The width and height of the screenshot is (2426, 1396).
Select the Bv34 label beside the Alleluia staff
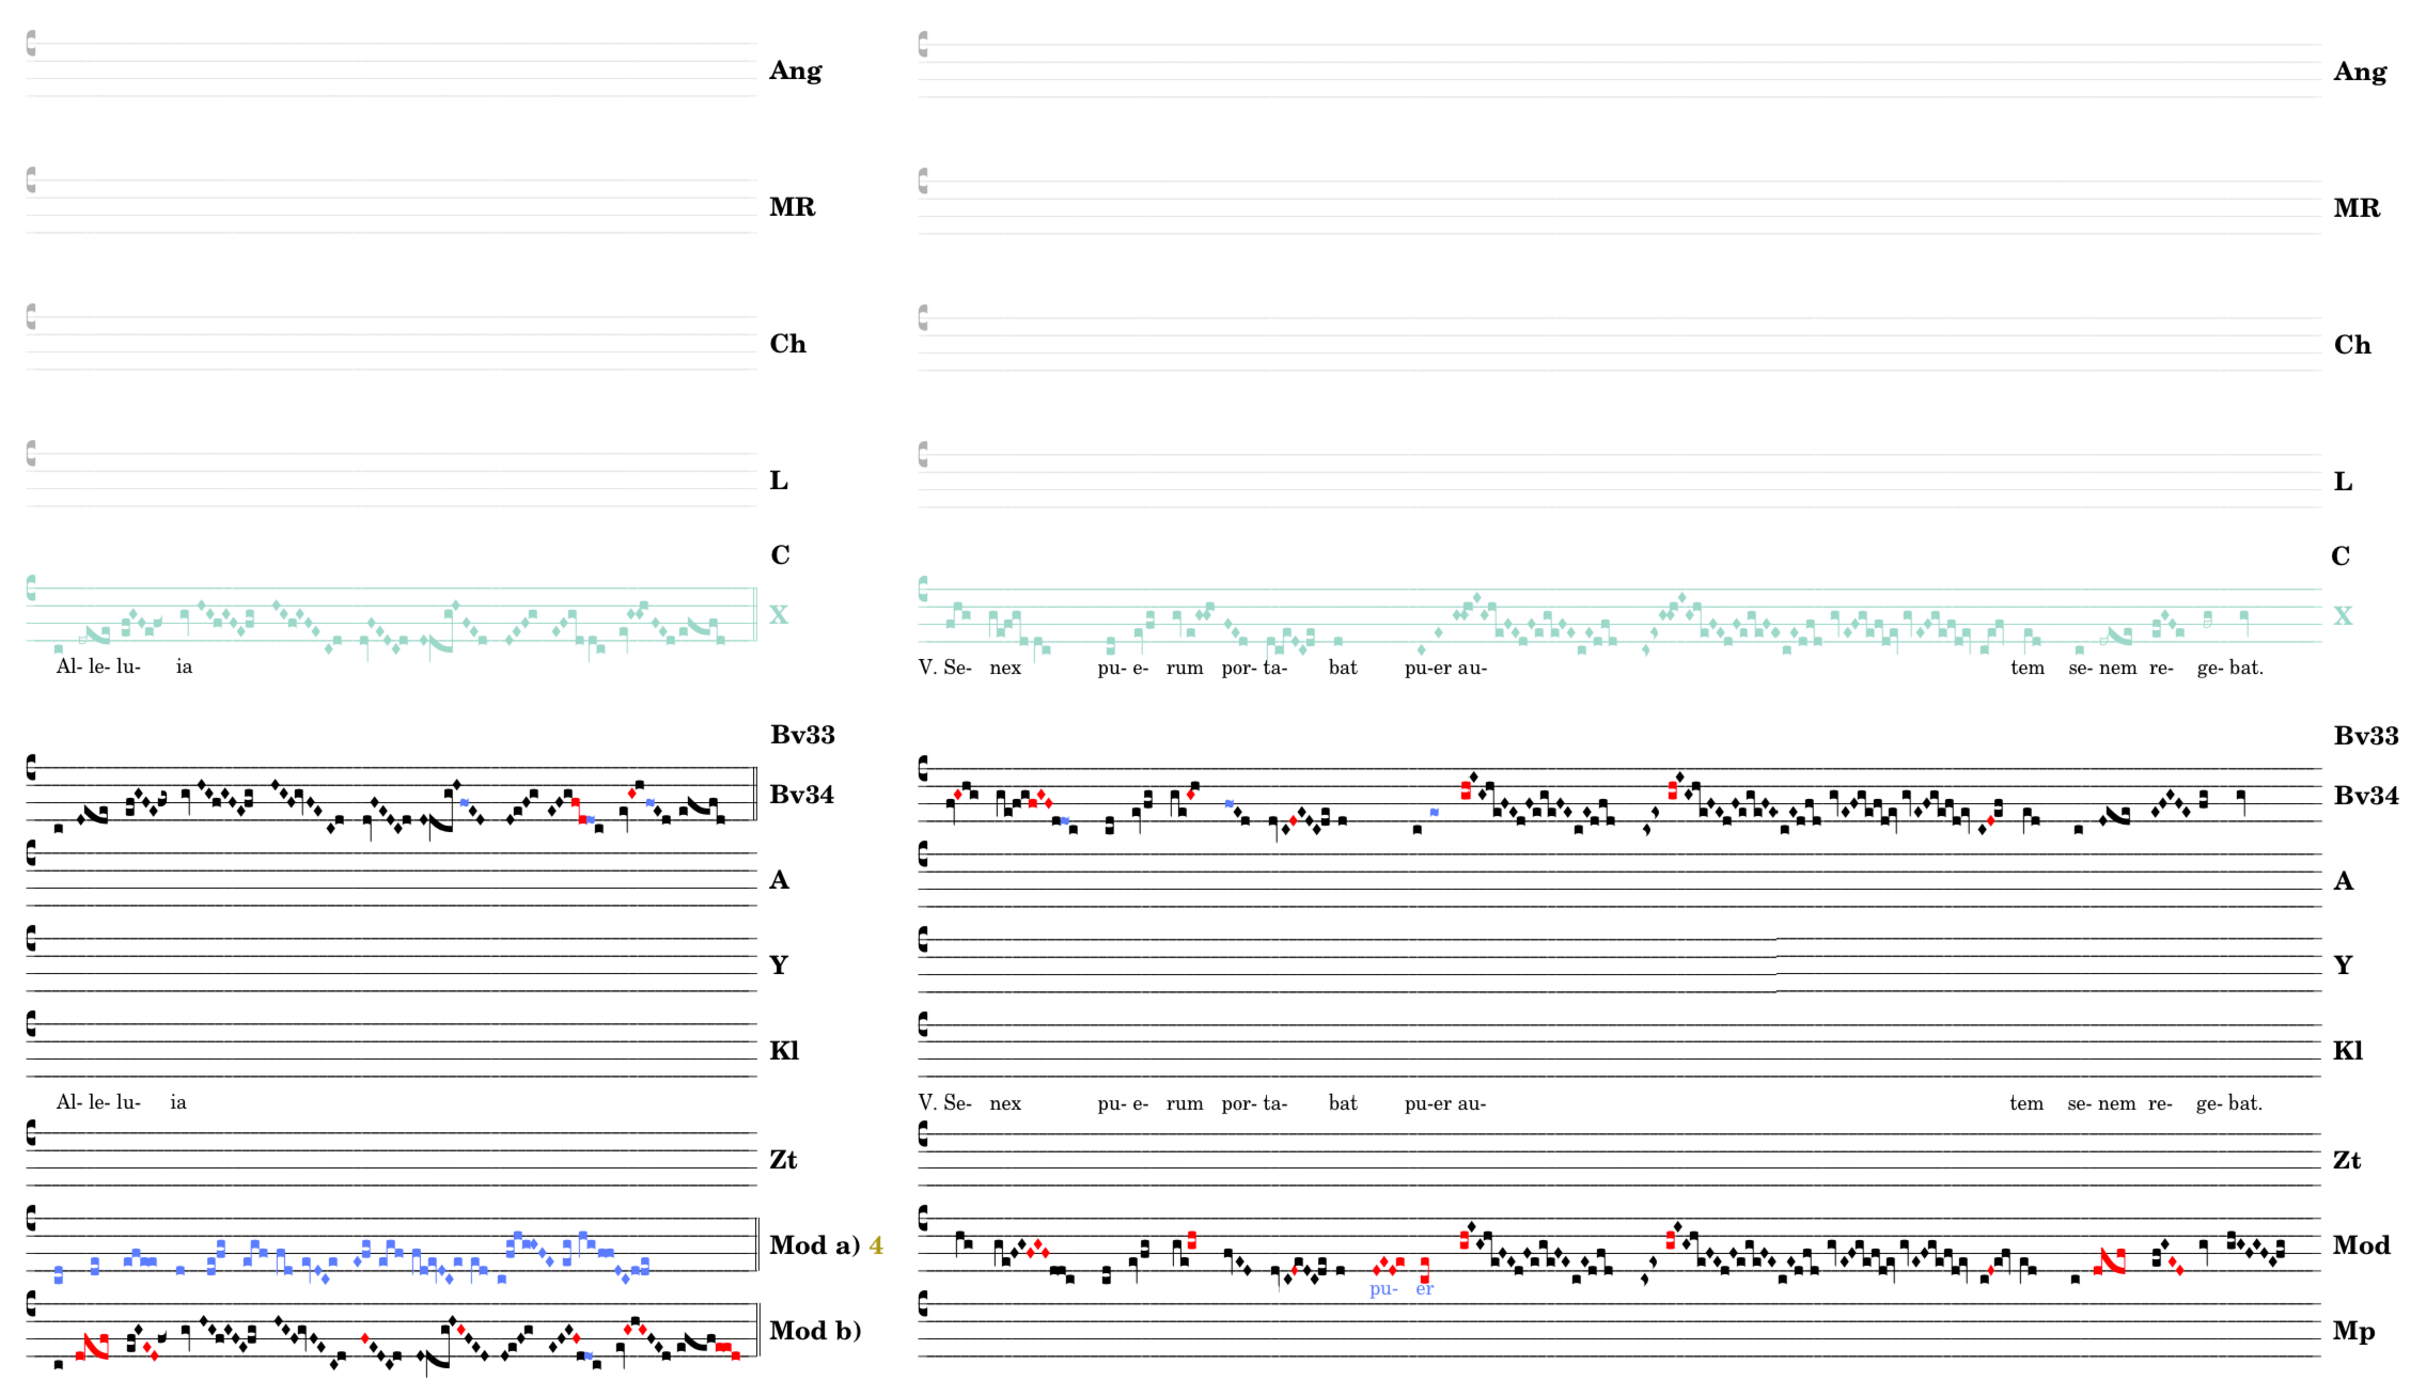(801, 795)
